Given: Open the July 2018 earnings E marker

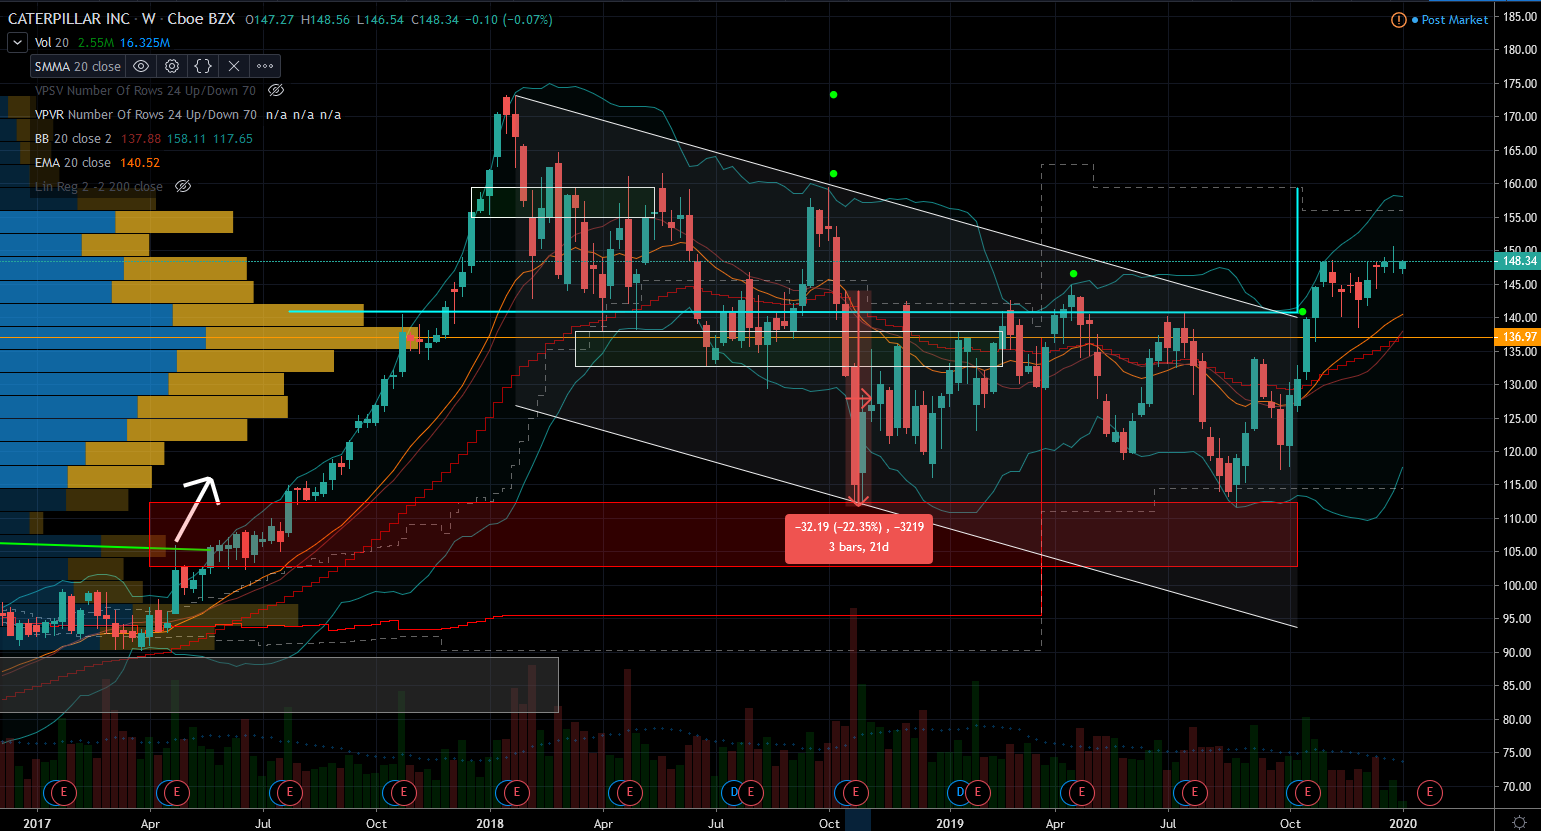Looking at the screenshot, I should point(750,792).
